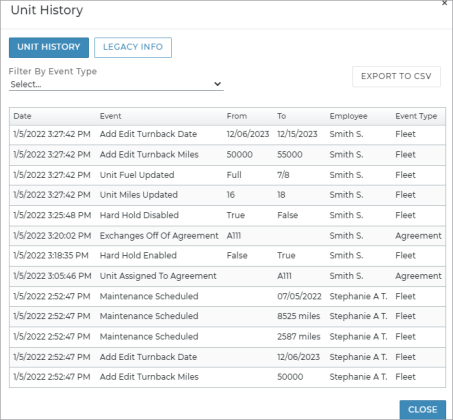Click the 8525 miles Maintenance Scheduled row
This screenshot has height=420, width=453.
coord(227,316)
